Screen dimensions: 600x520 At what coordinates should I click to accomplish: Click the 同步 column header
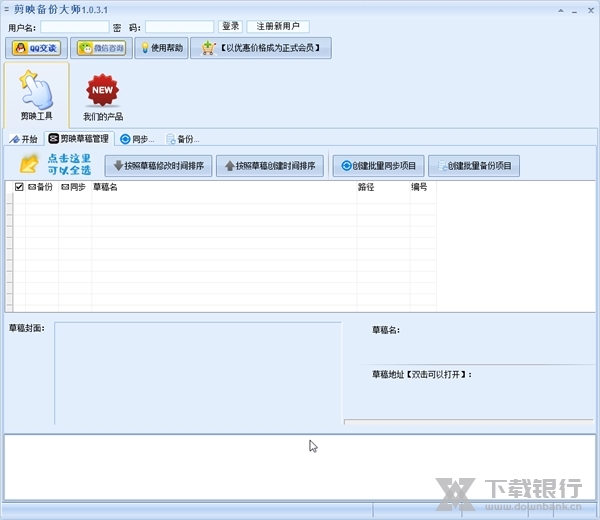point(75,187)
